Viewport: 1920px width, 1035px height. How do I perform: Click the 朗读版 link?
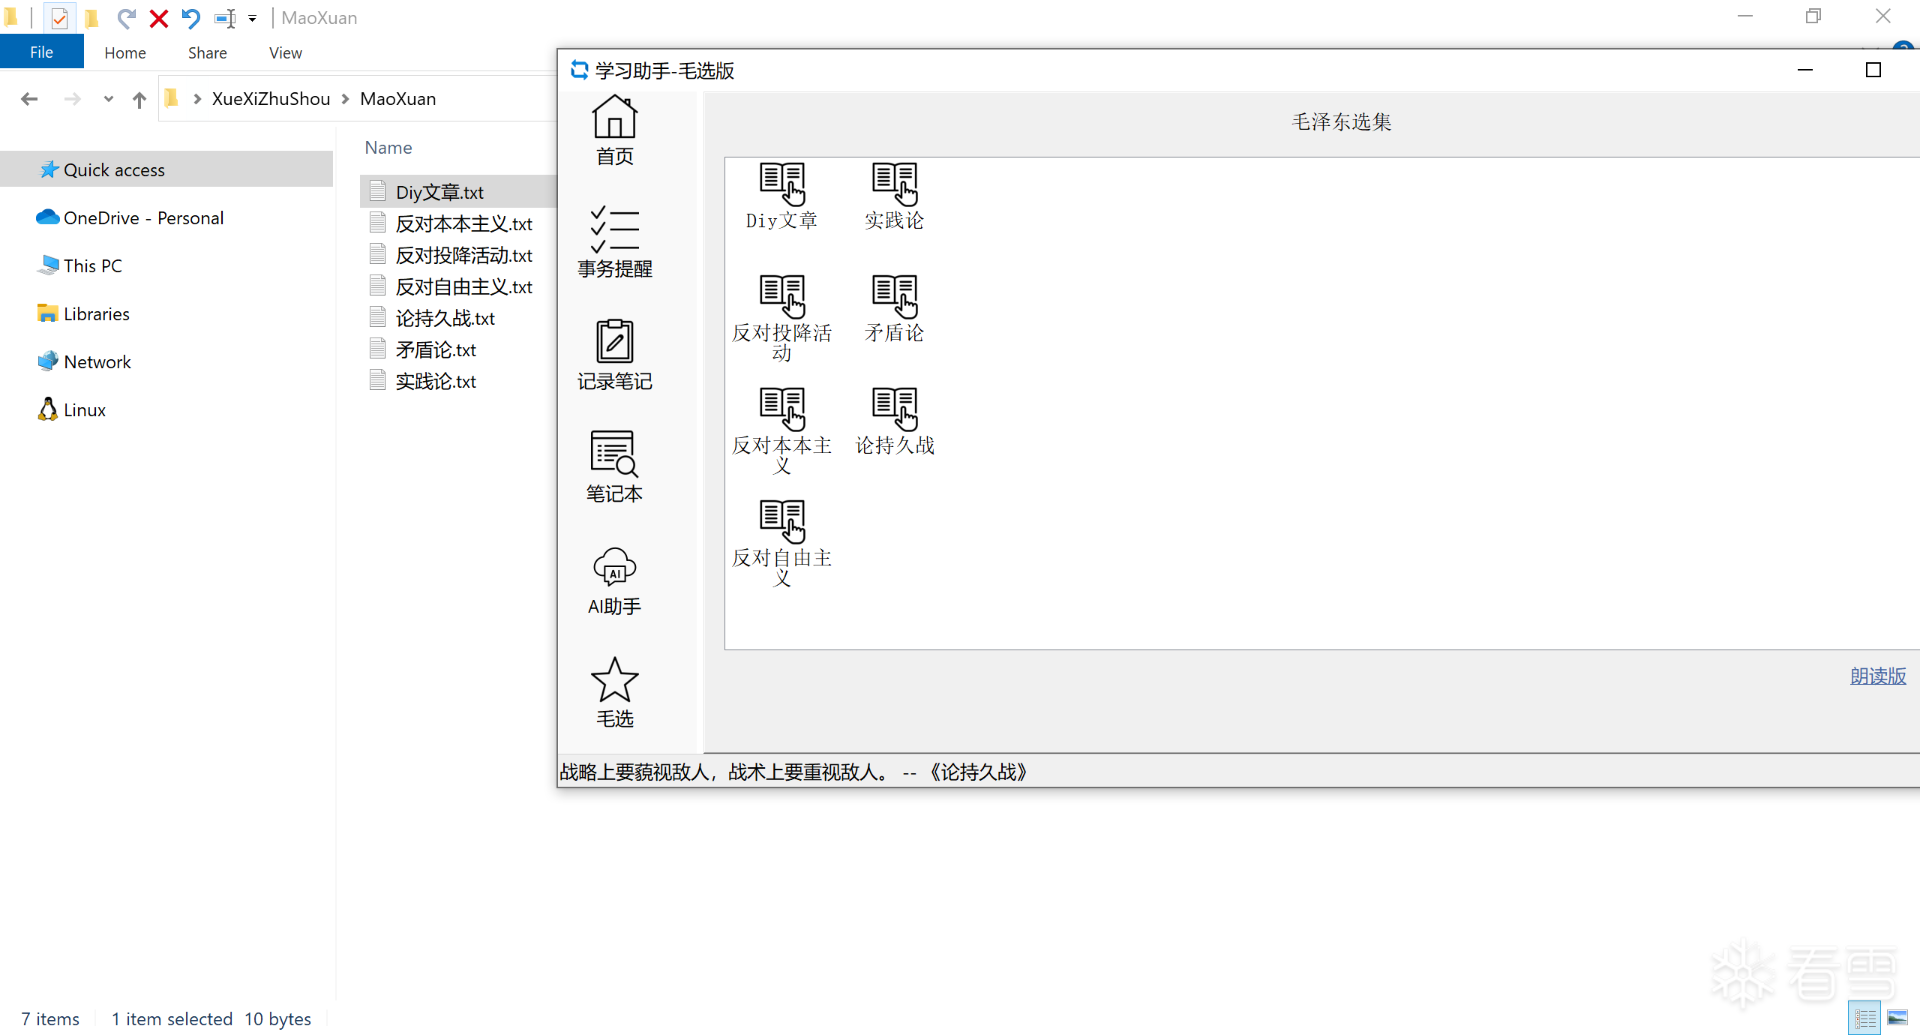click(x=1878, y=676)
